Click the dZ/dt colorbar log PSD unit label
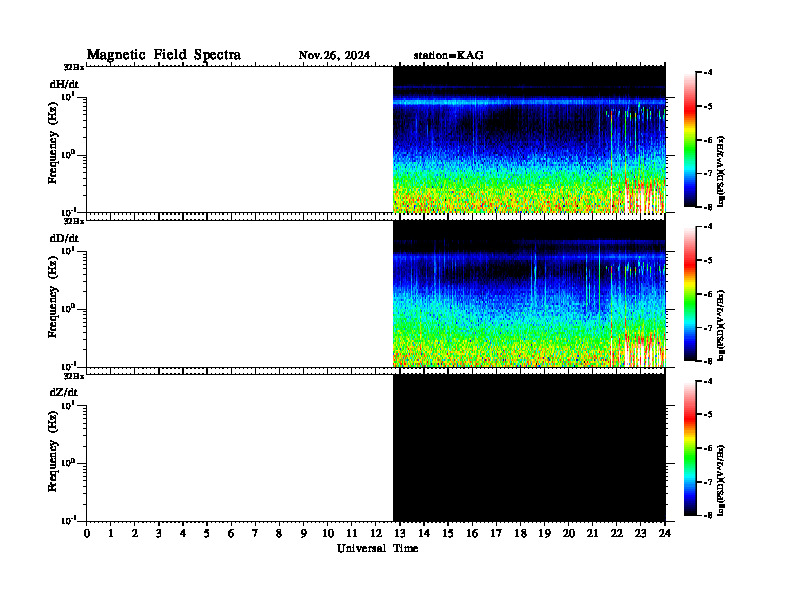The height and width of the screenshot is (612, 792). [x=721, y=480]
